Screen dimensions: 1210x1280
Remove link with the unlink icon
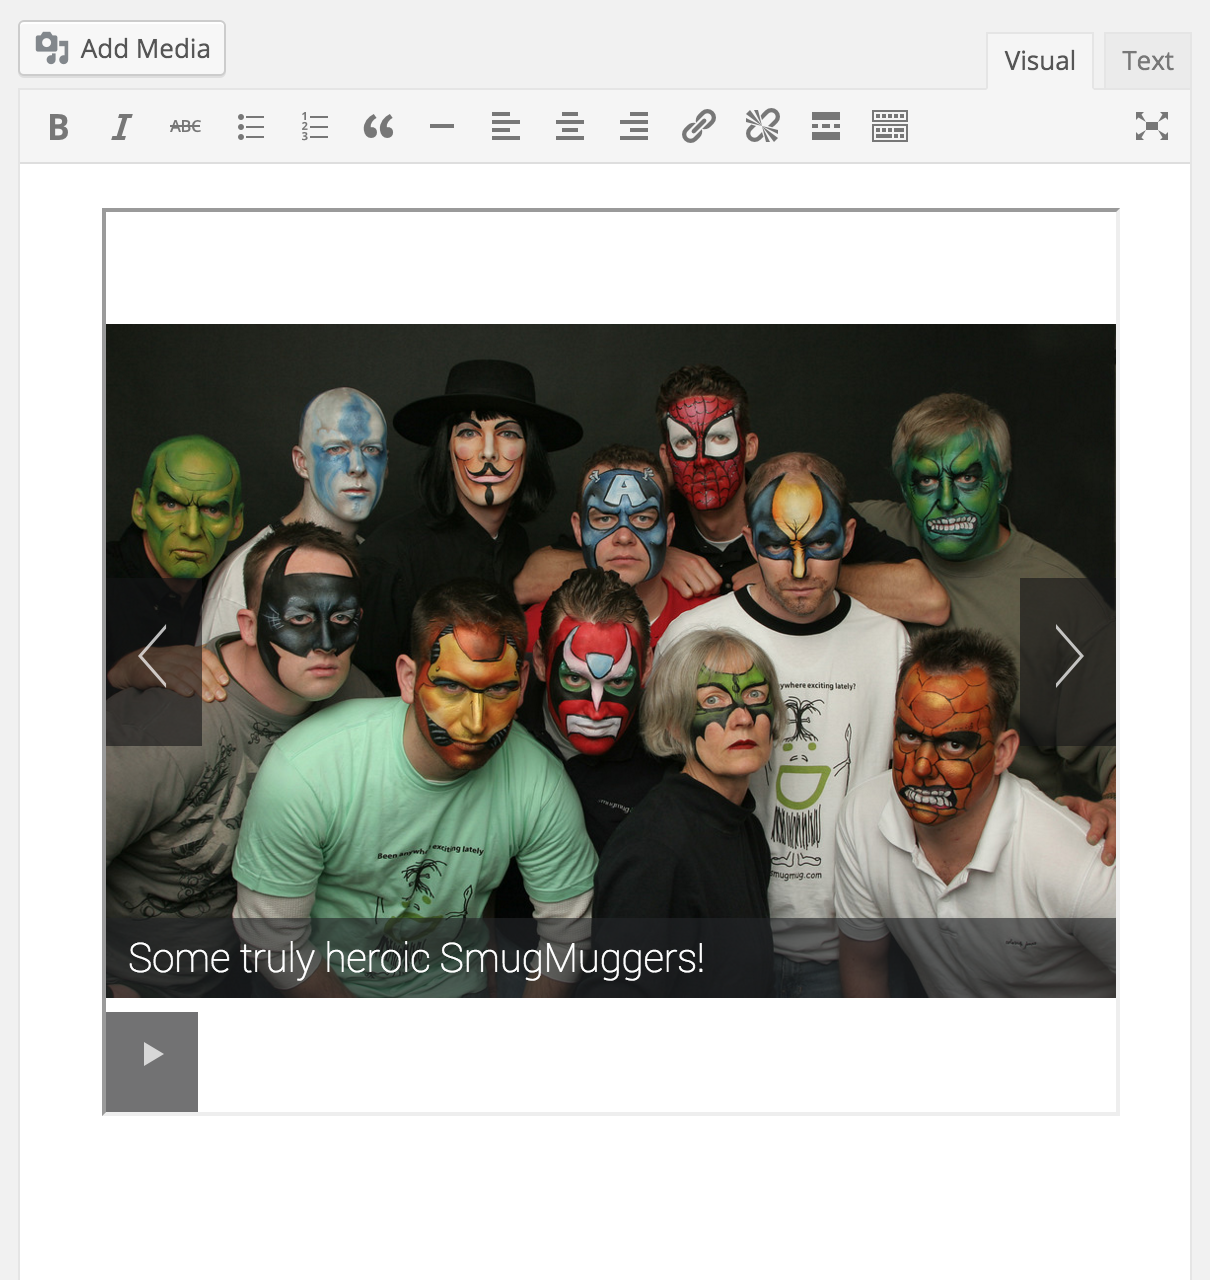pyautogui.click(x=762, y=127)
